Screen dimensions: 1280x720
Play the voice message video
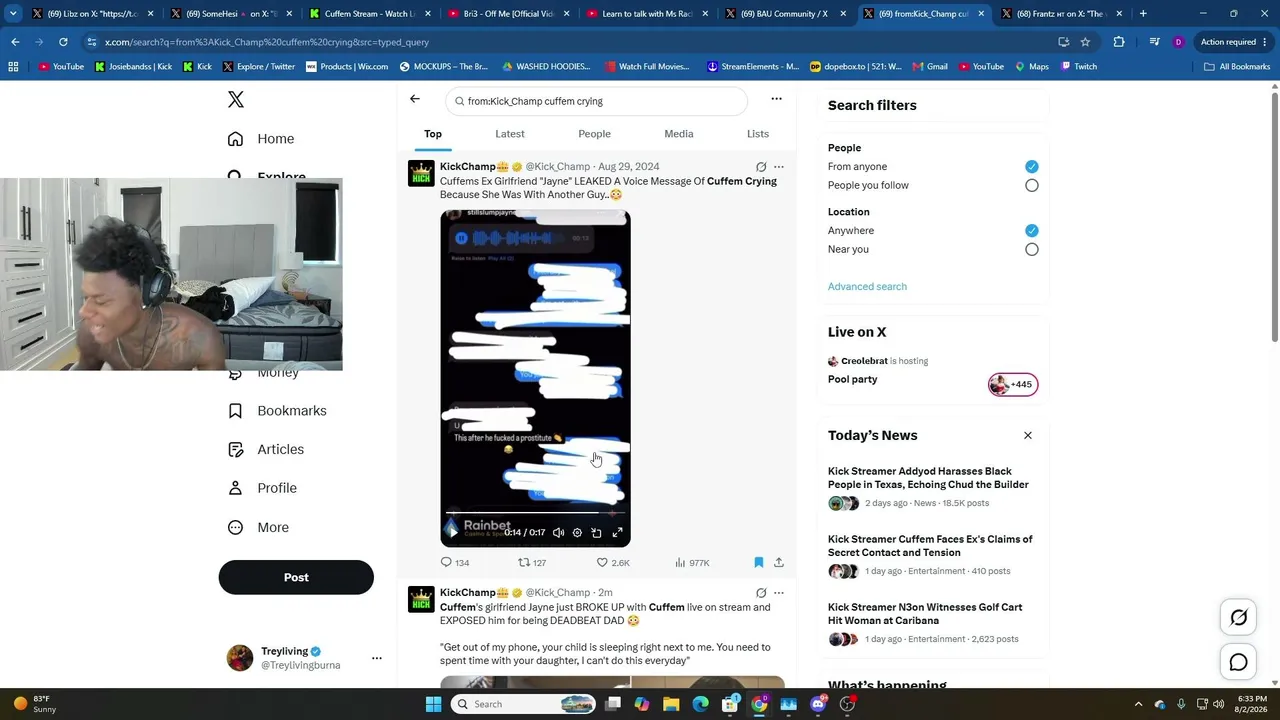pos(453,532)
